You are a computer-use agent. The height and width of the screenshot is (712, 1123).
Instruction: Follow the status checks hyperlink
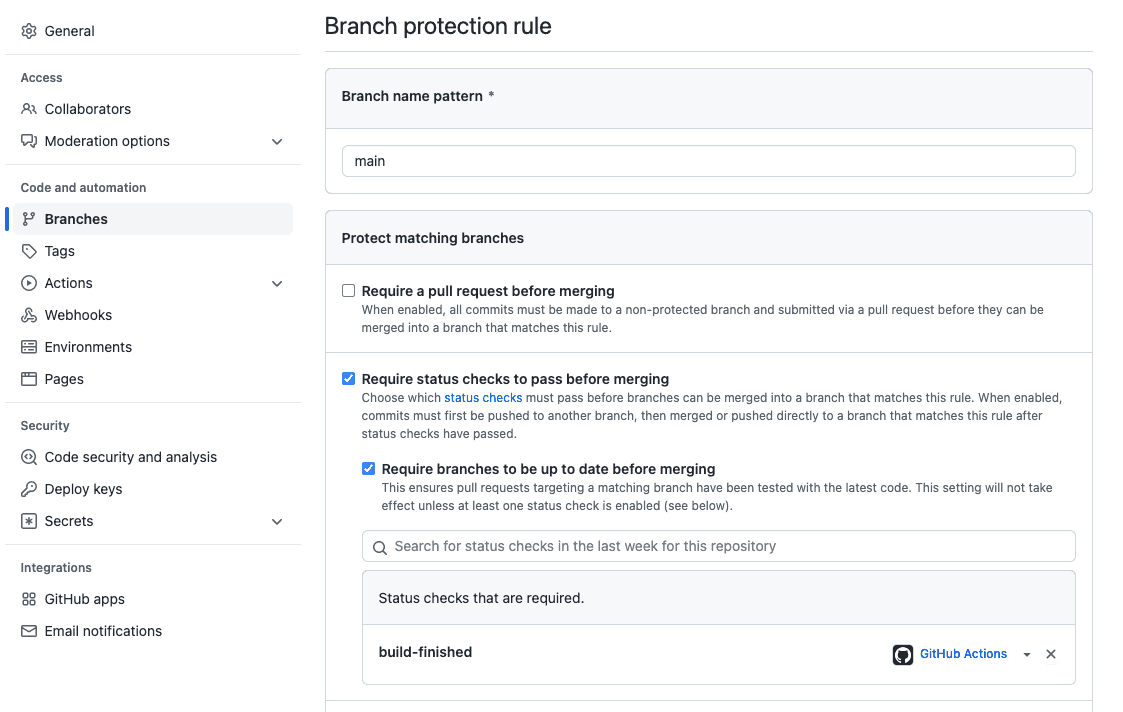pos(483,398)
